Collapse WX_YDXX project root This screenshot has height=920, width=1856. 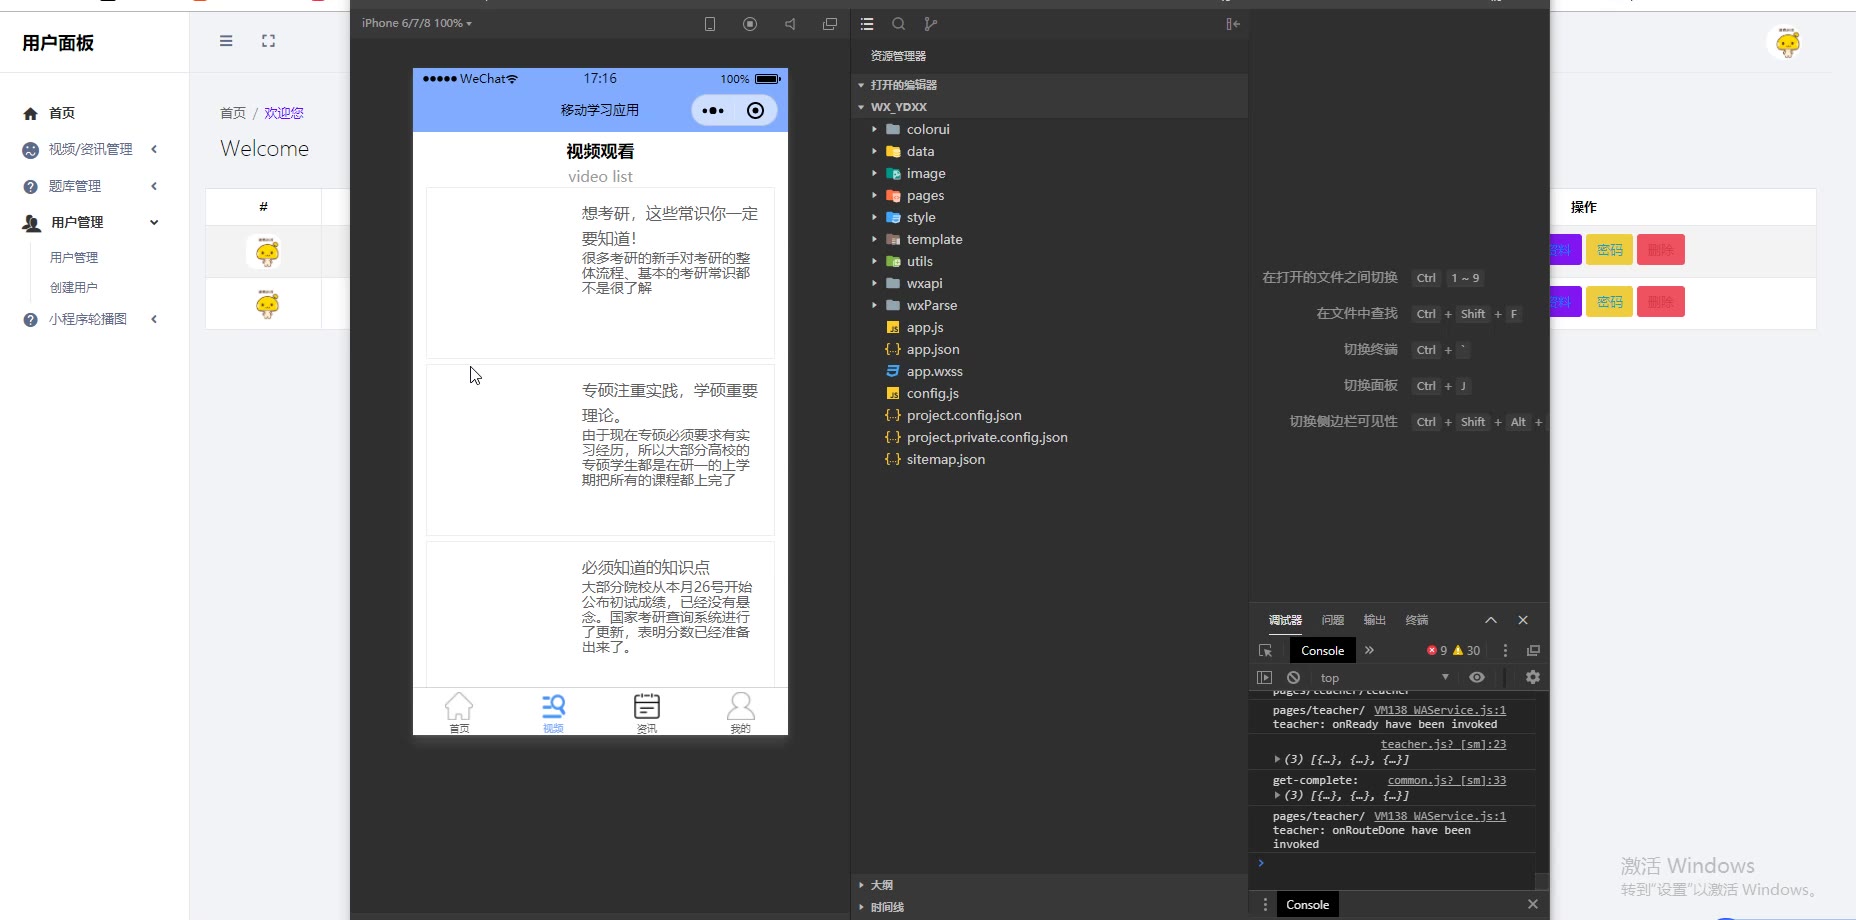click(x=1049, y=107)
